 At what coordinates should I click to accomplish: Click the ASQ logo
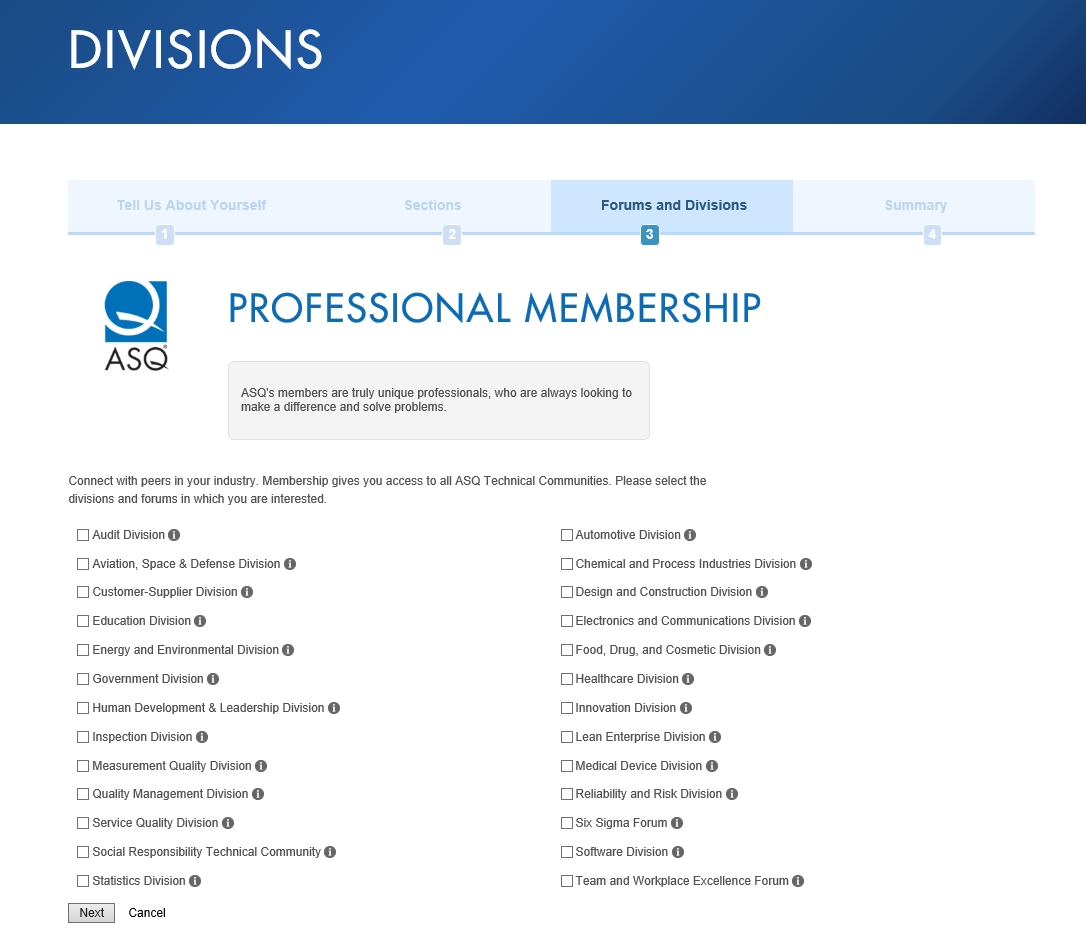[x=136, y=326]
